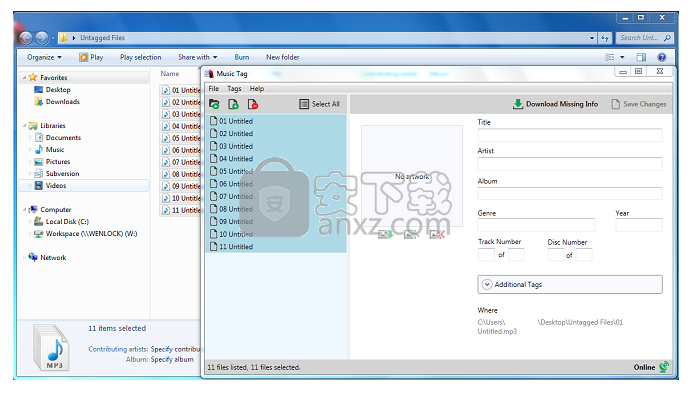This screenshot has height=397, width=695.
Task: Open the File menu in Music Tag
Action: click(x=214, y=89)
